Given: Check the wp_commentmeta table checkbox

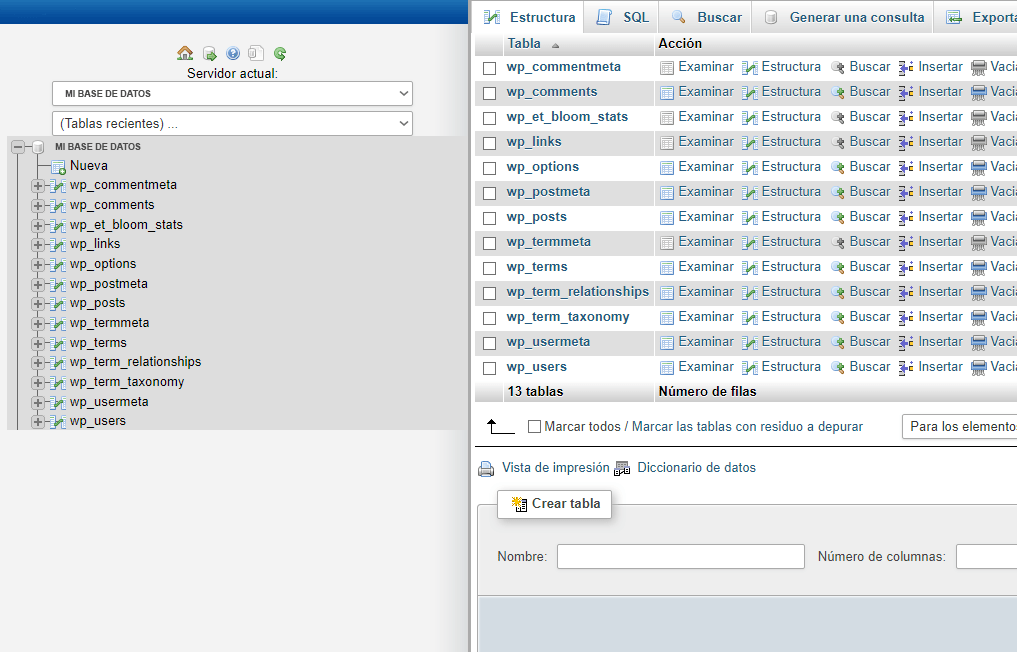Looking at the screenshot, I should pyautogui.click(x=489, y=68).
